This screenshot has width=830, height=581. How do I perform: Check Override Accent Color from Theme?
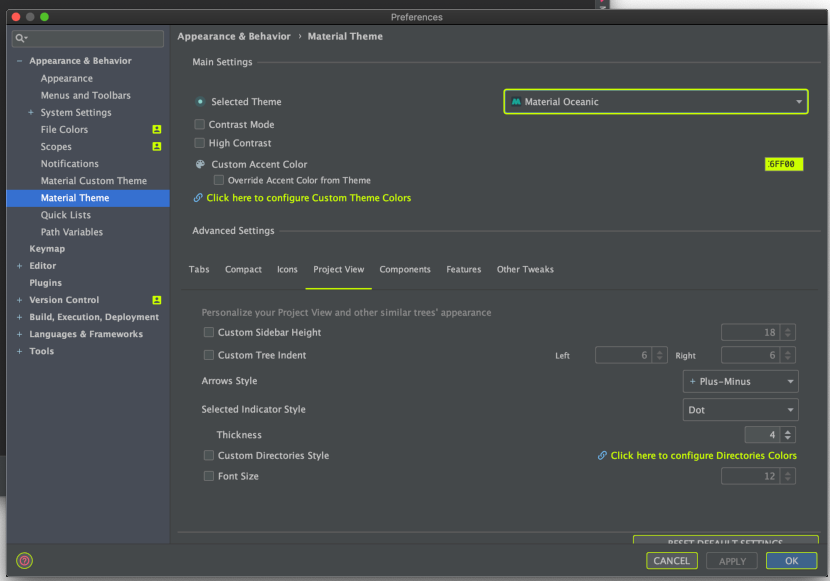coord(219,180)
